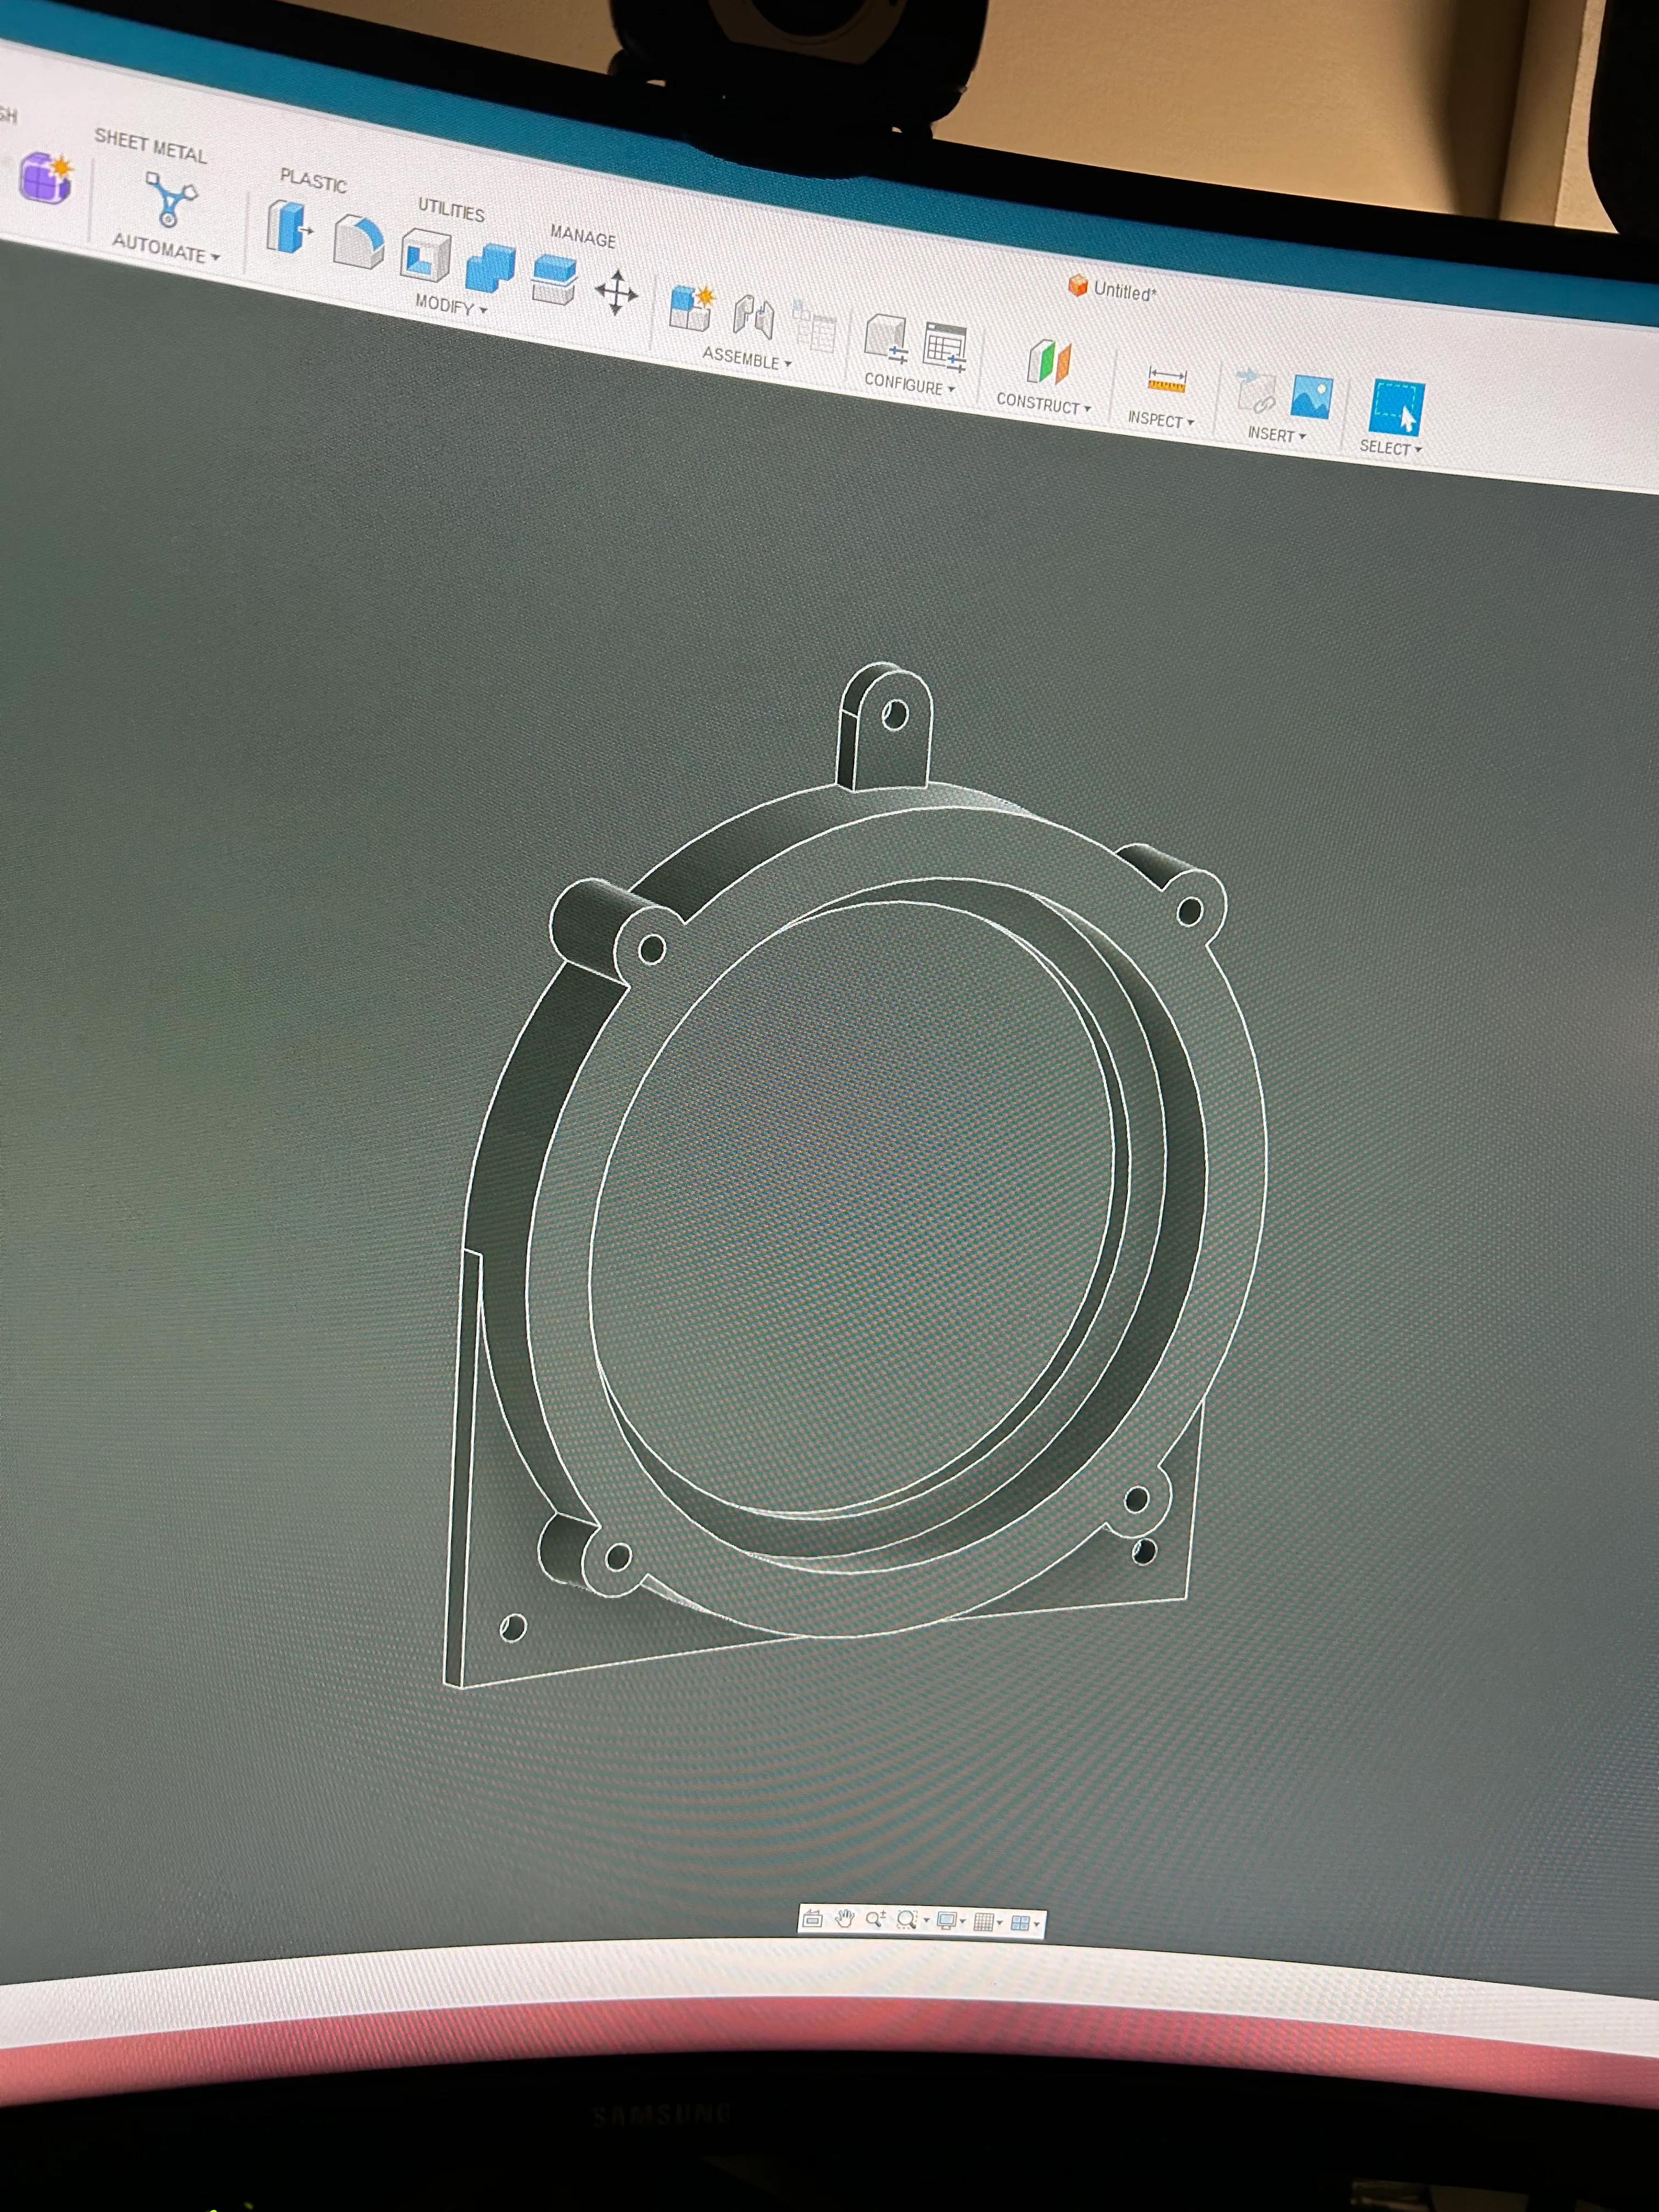The height and width of the screenshot is (2212, 1659).
Task: Open the INSERT dropdown menu
Action: (x=1277, y=435)
